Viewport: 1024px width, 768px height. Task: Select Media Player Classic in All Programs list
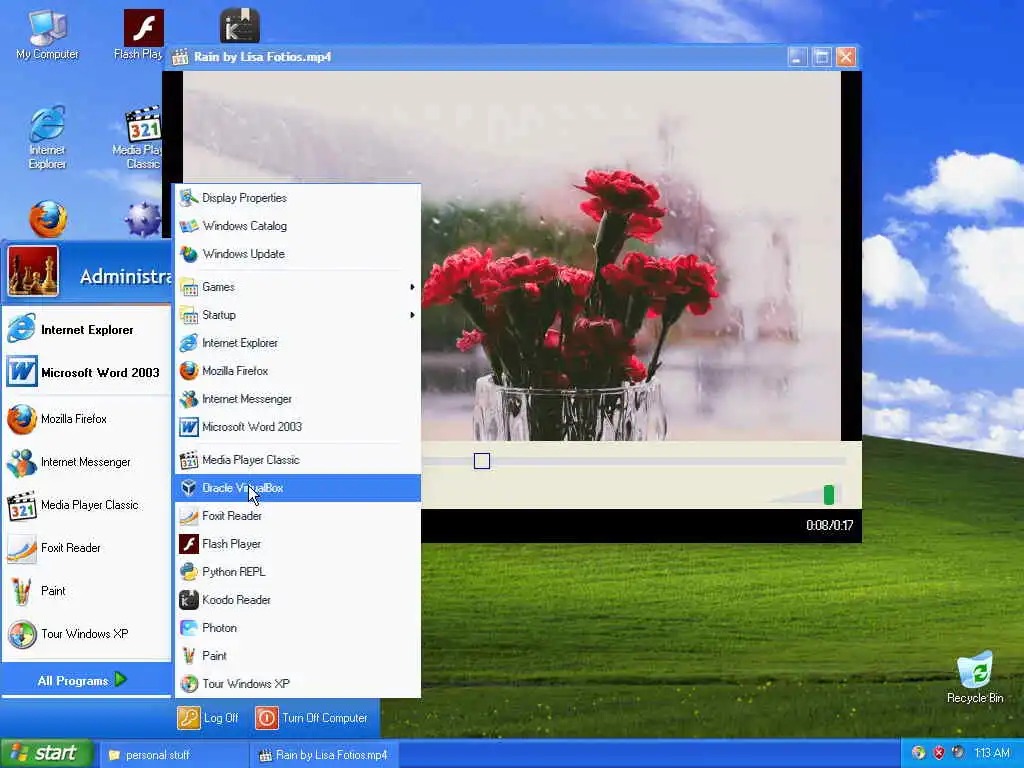pos(298,460)
